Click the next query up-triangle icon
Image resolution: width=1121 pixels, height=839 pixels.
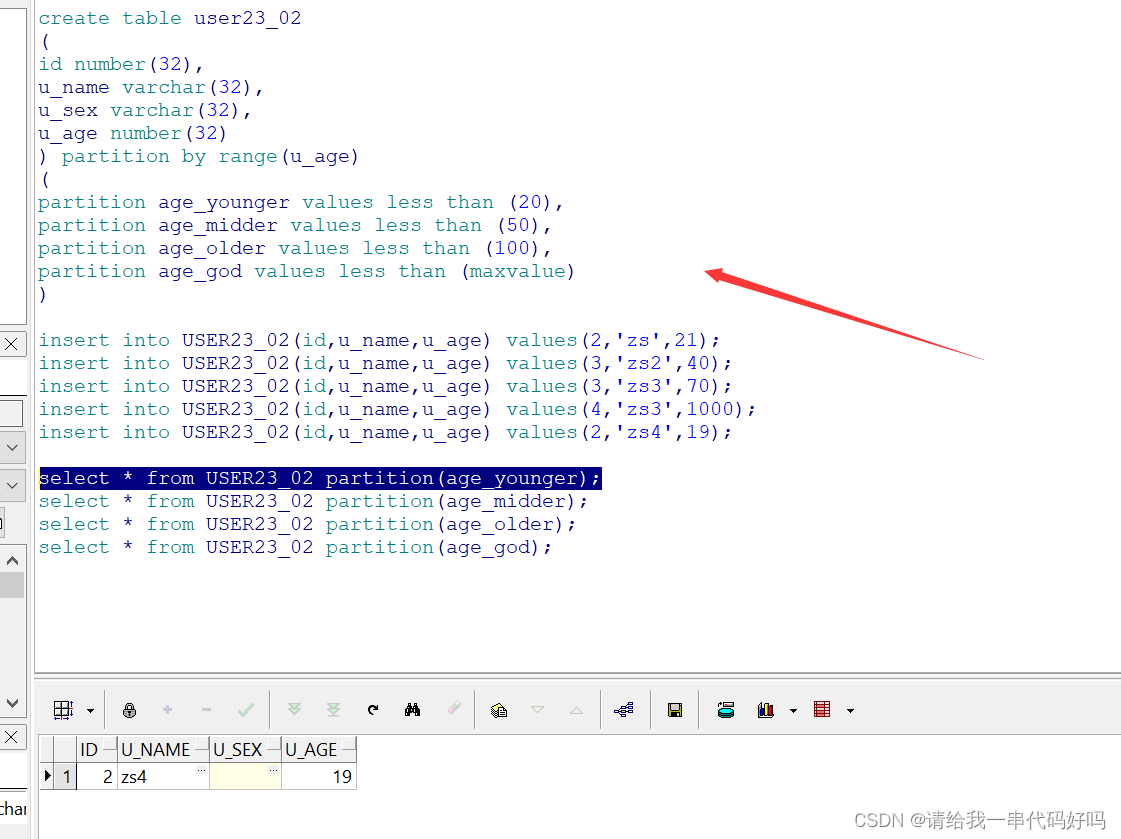(x=576, y=710)
